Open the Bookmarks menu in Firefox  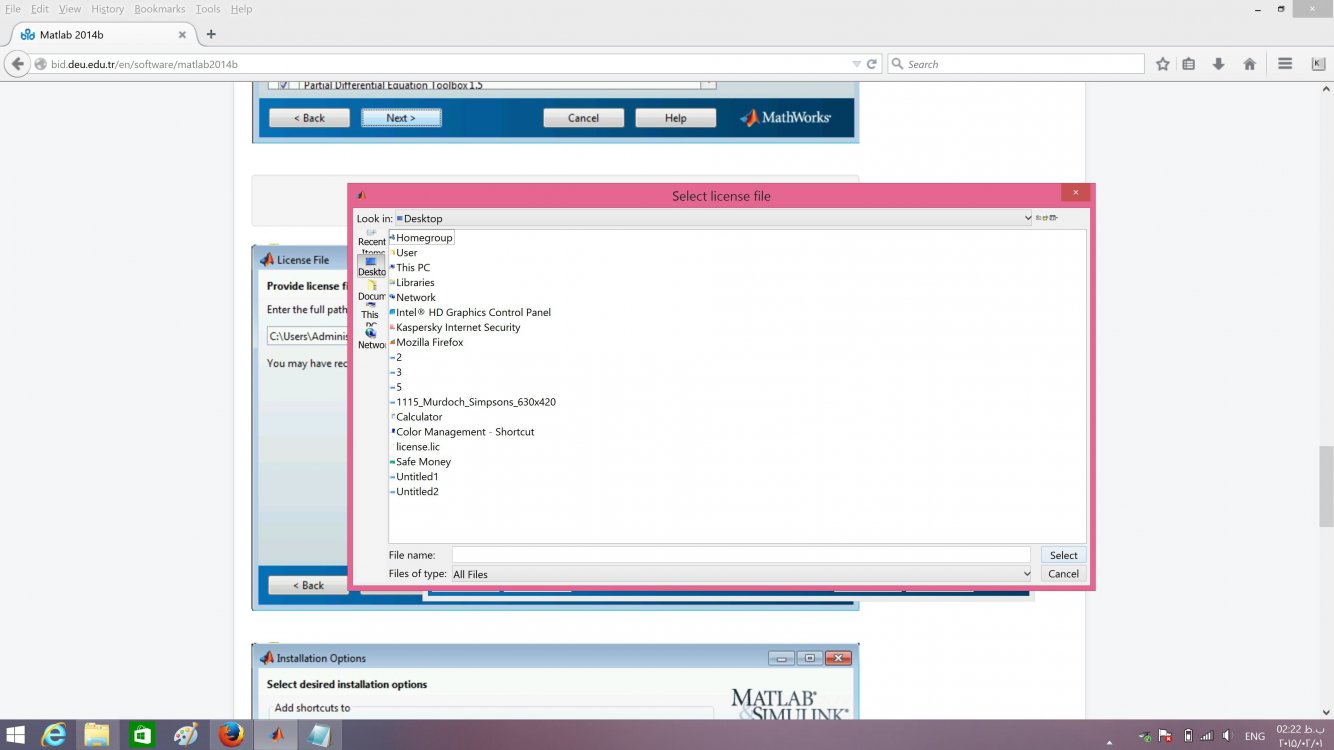tap(160, 9)
